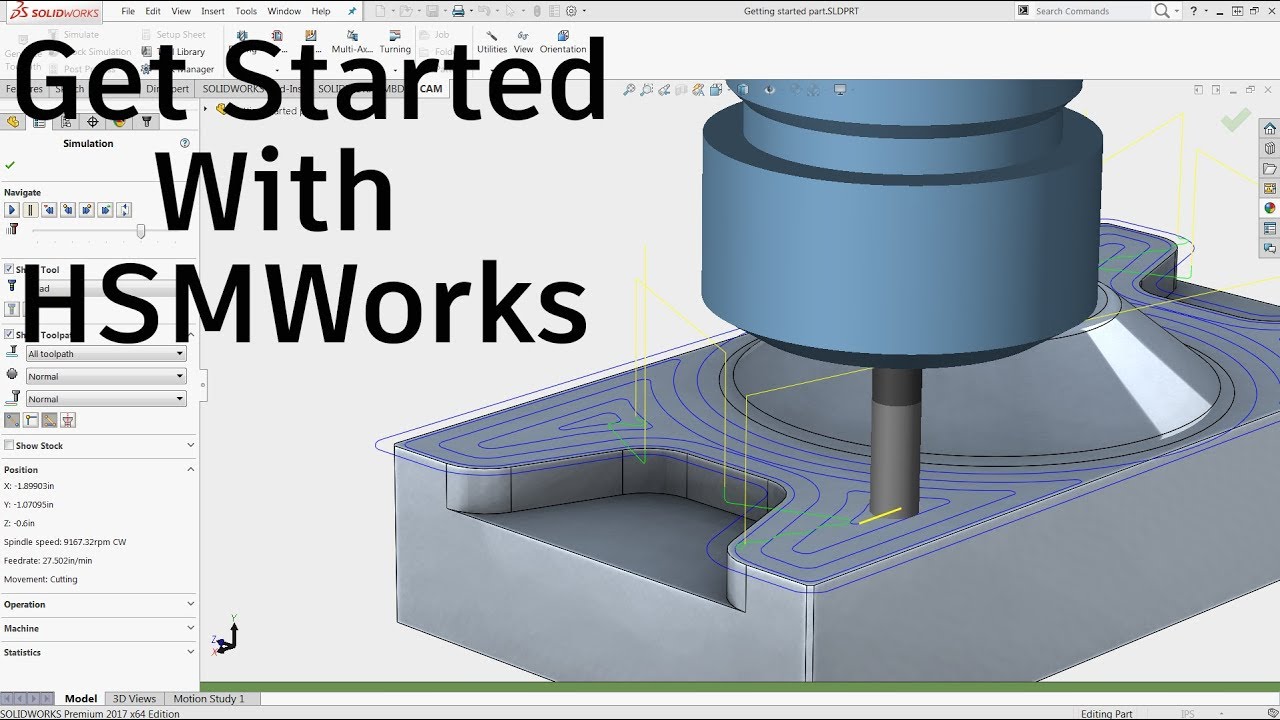Toggle second toolpath display icon button
Screen dimensions: 1280x720
(x=31, y=420)
